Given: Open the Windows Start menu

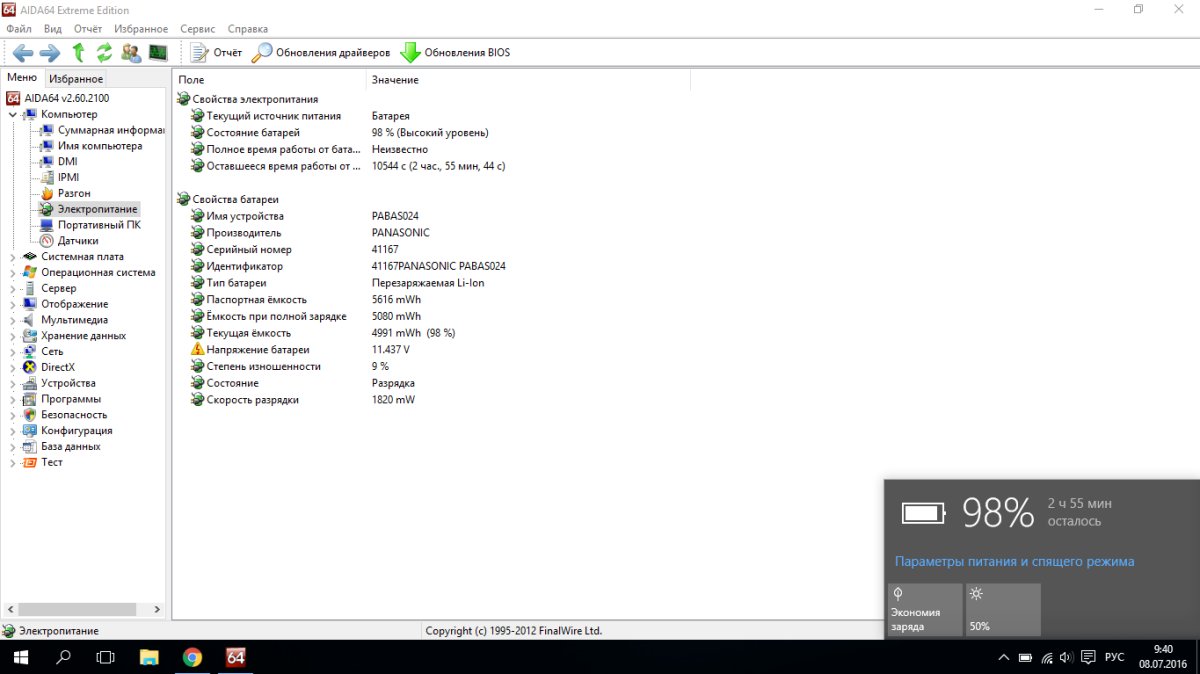Looking at the screenshot, I should point(20,657).
